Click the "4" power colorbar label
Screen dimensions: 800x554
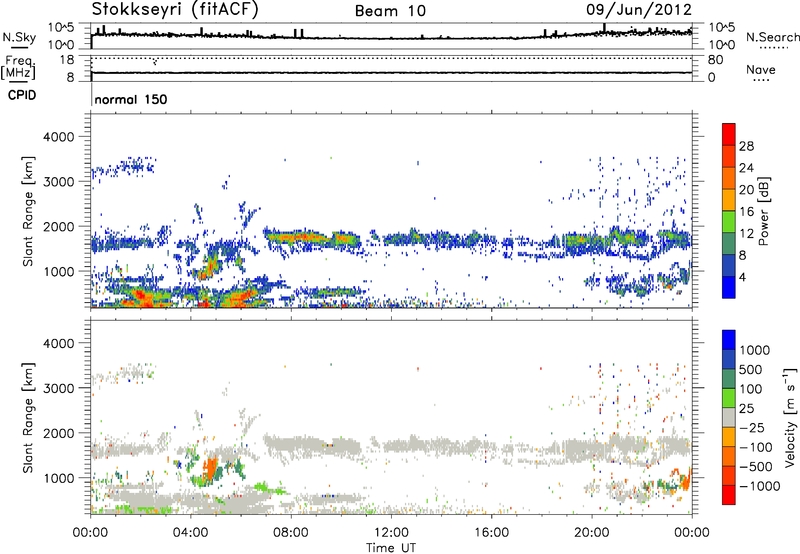[742, 277]
